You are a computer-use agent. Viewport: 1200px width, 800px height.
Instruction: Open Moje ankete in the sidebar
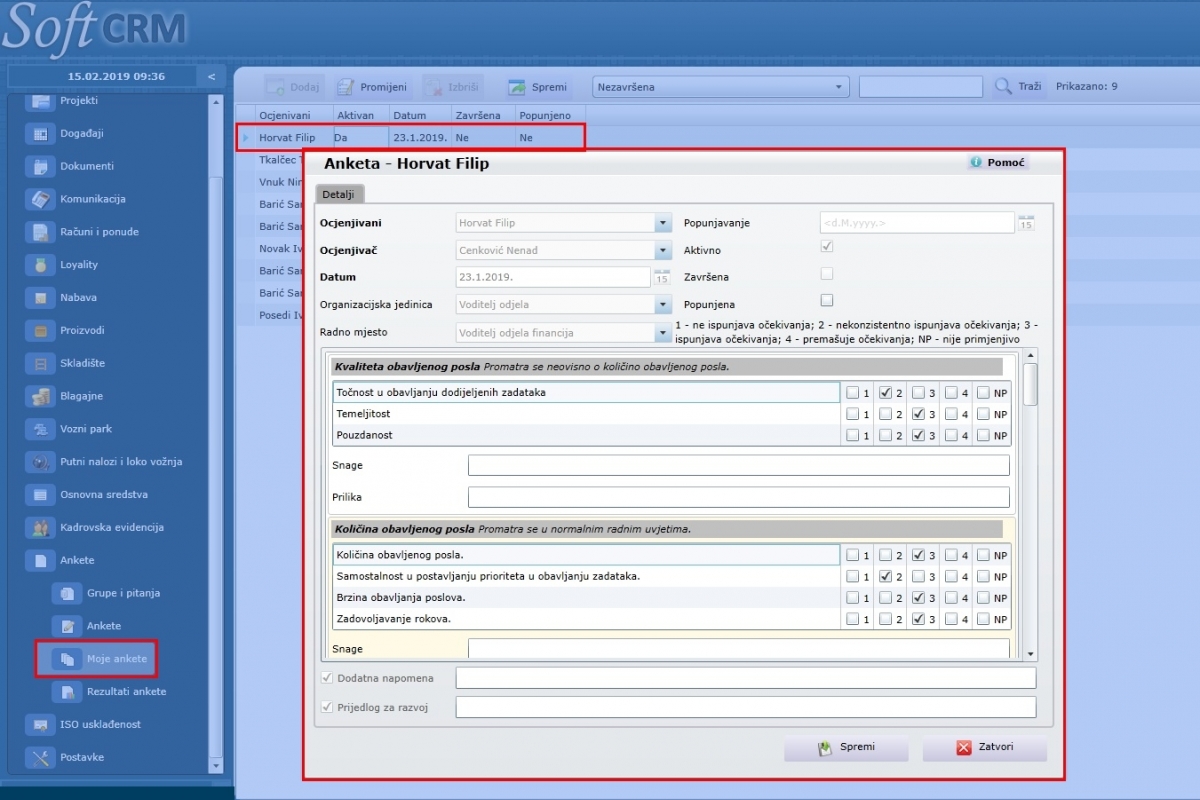click(117, 659)
